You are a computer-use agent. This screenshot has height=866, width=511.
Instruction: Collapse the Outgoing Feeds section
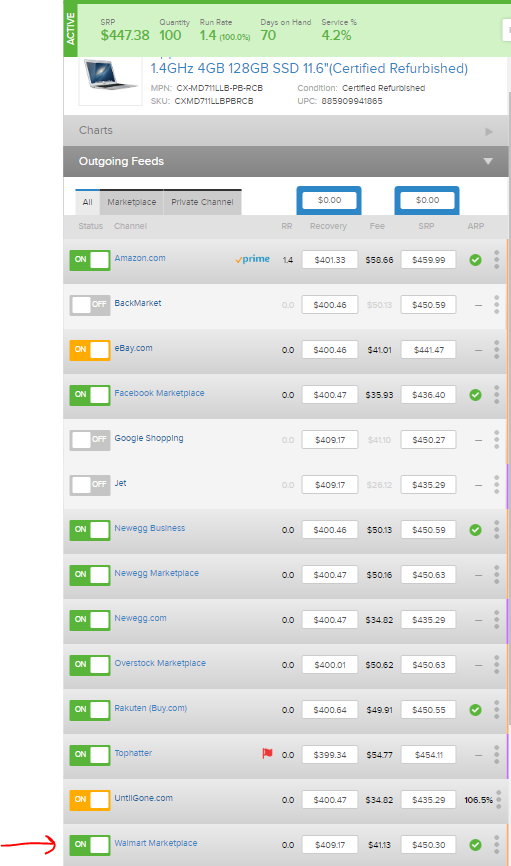(x=286, y=161)
